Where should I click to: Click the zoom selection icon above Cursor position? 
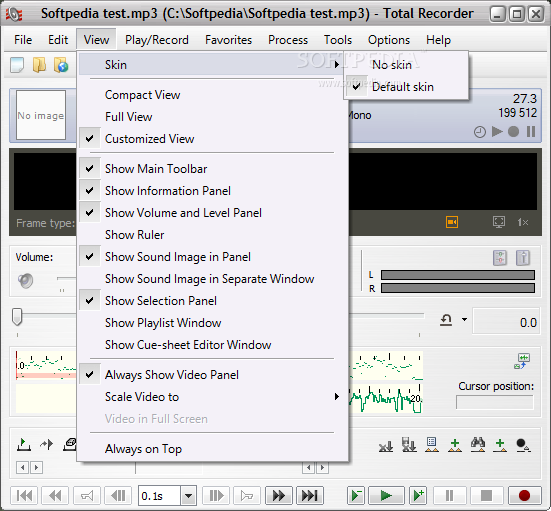click(x=522, y=361)
